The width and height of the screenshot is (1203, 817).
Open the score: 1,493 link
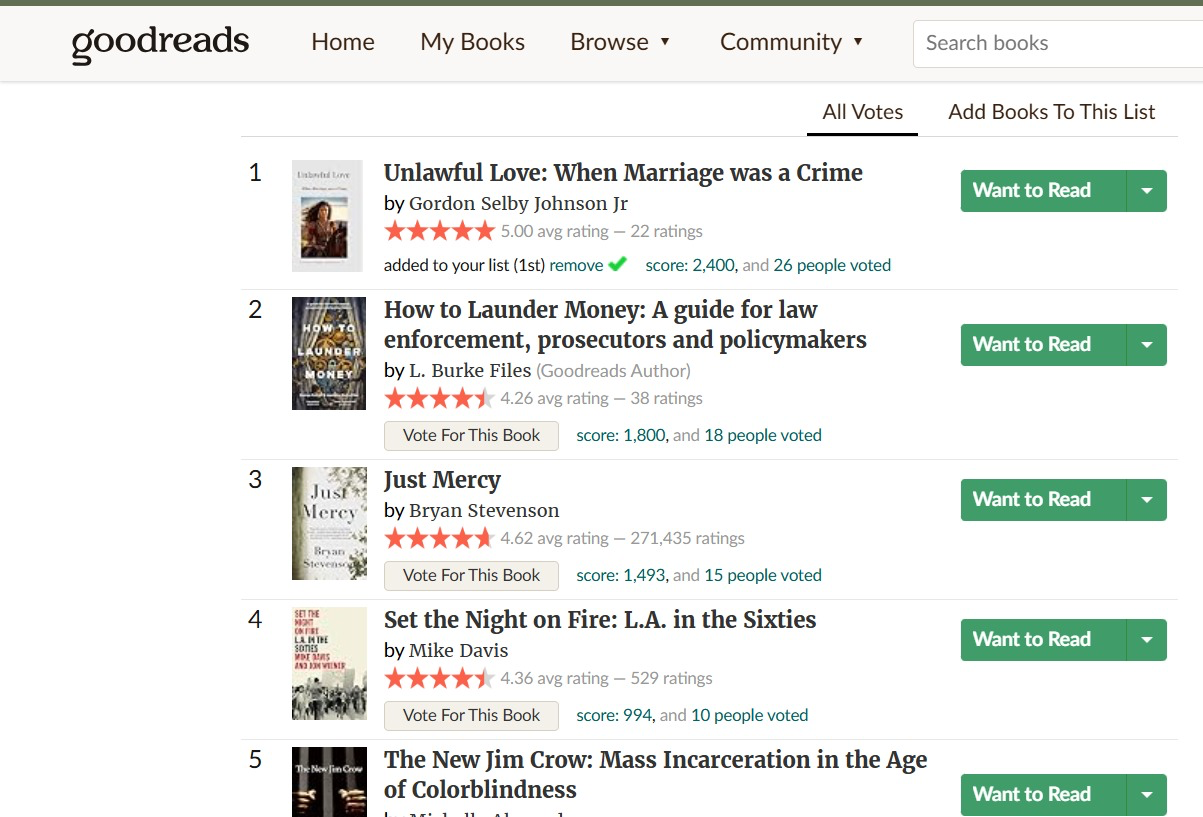(621, 575)
